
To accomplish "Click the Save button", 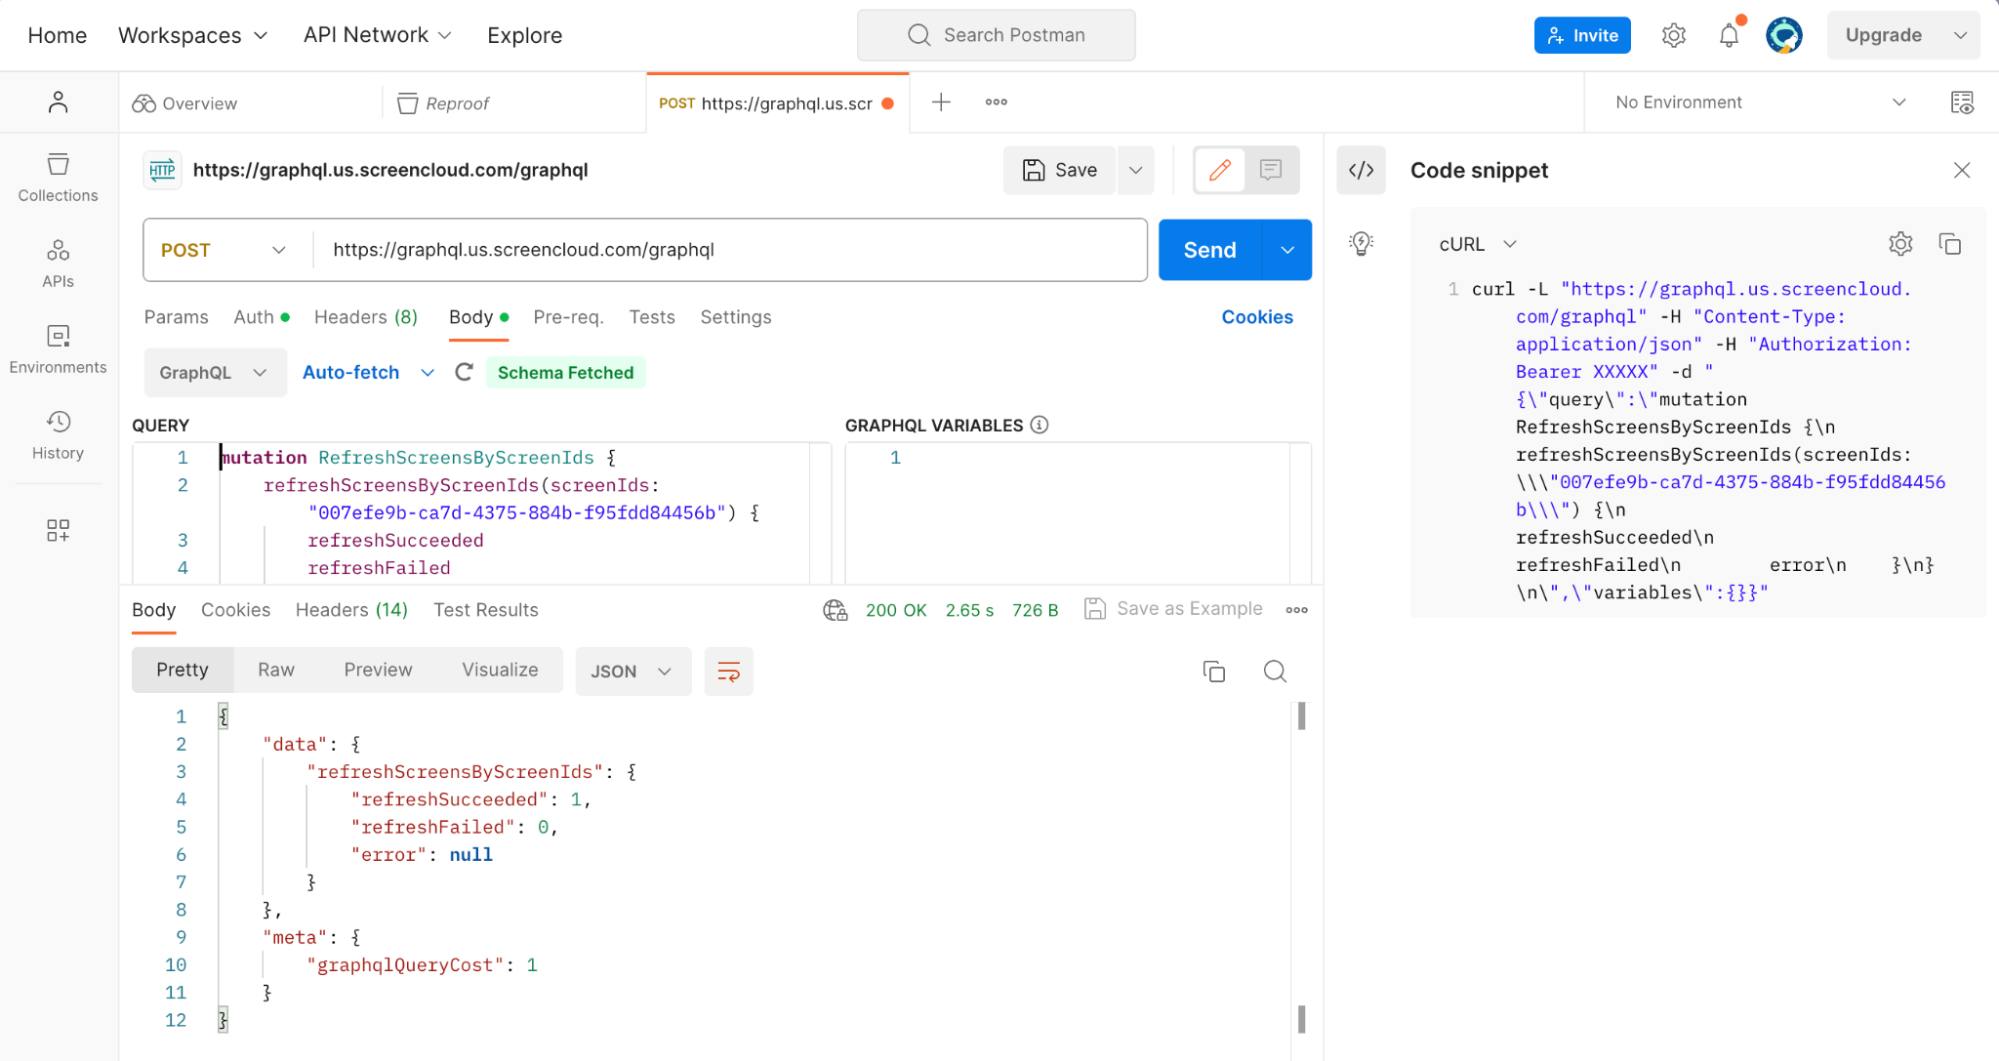I will click(1059, 170).
